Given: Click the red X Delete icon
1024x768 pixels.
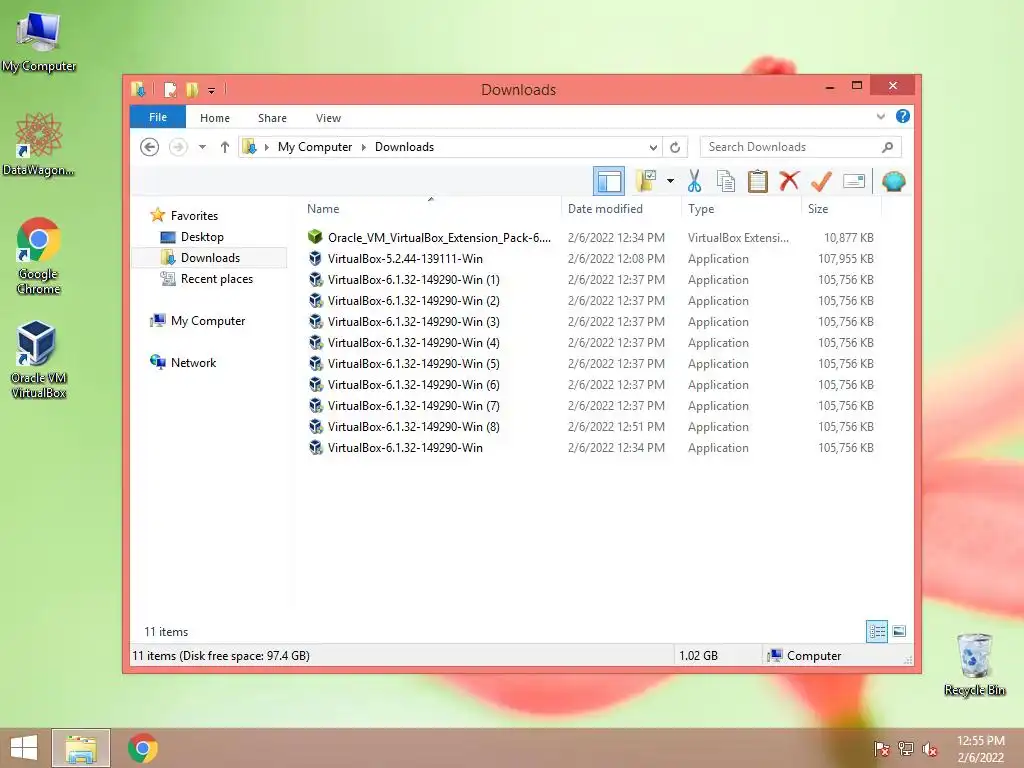Looking at the screenshot, I should [789, 180].
